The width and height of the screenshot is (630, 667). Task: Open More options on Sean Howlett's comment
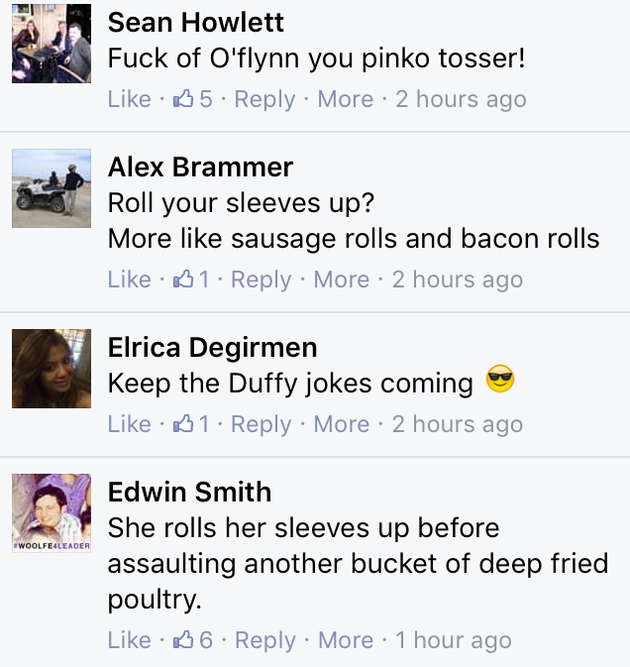(345, 99)
